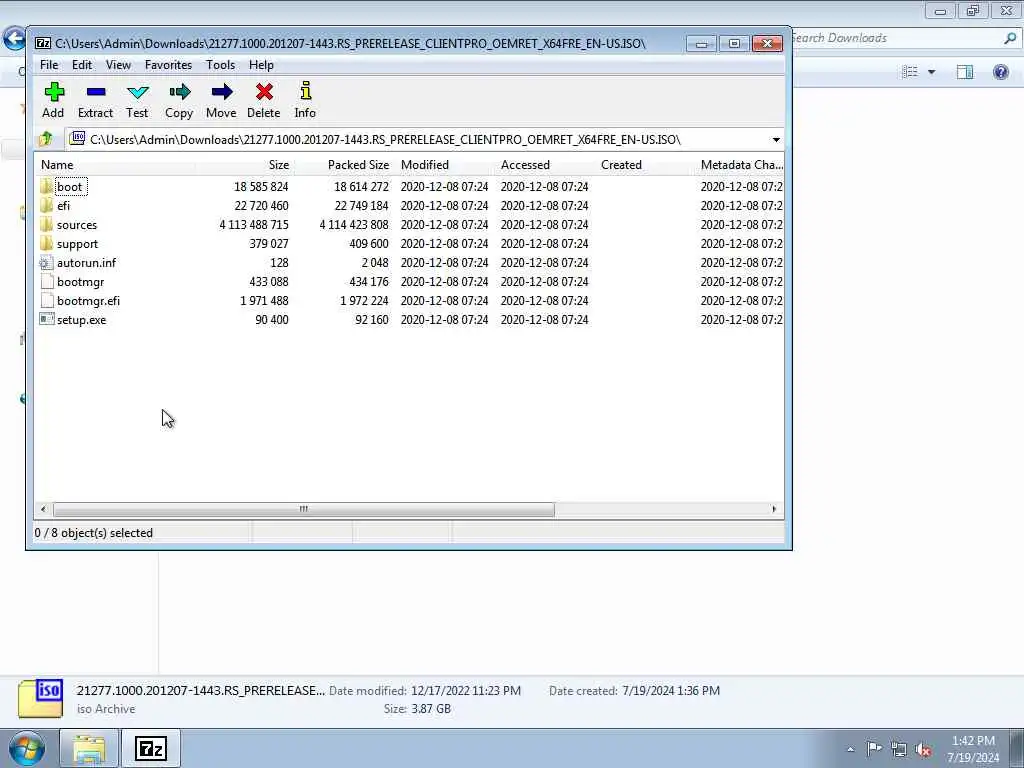The image size is (1024, 768).
Task: Click the 7-Zip taskbar button
Action: [150, 748]
